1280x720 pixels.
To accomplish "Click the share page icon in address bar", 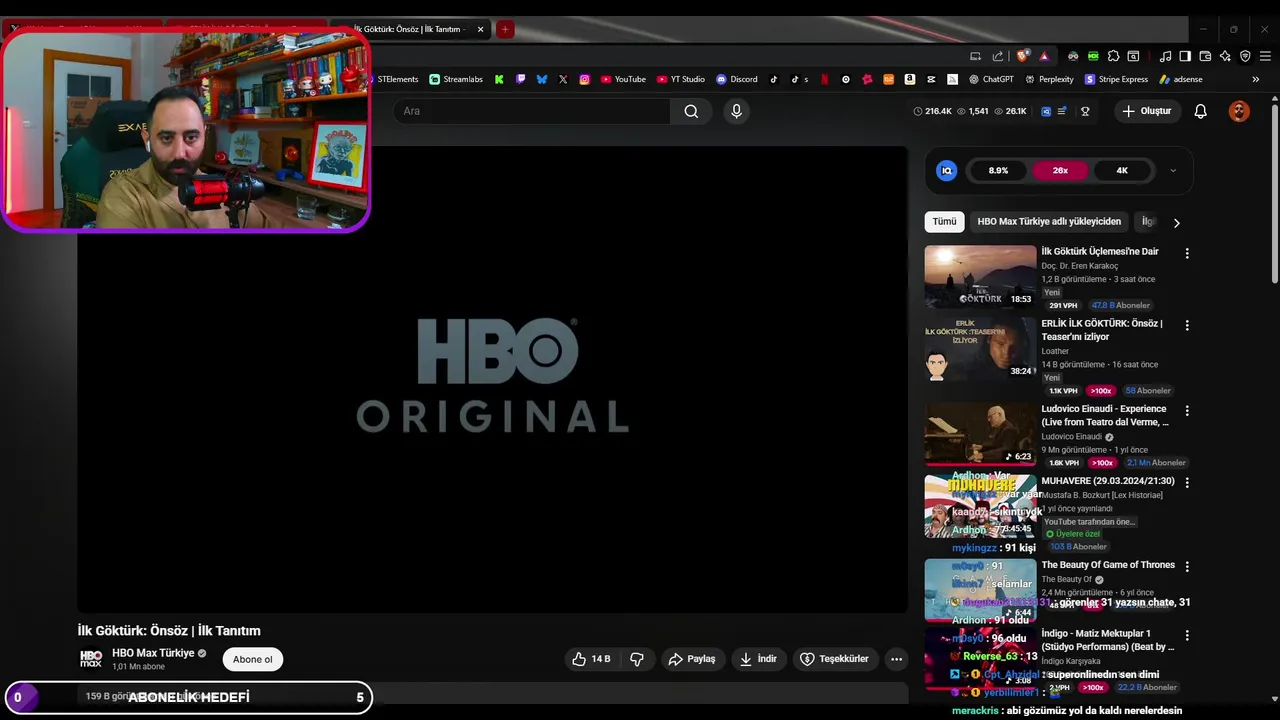I will coord(998,56).
